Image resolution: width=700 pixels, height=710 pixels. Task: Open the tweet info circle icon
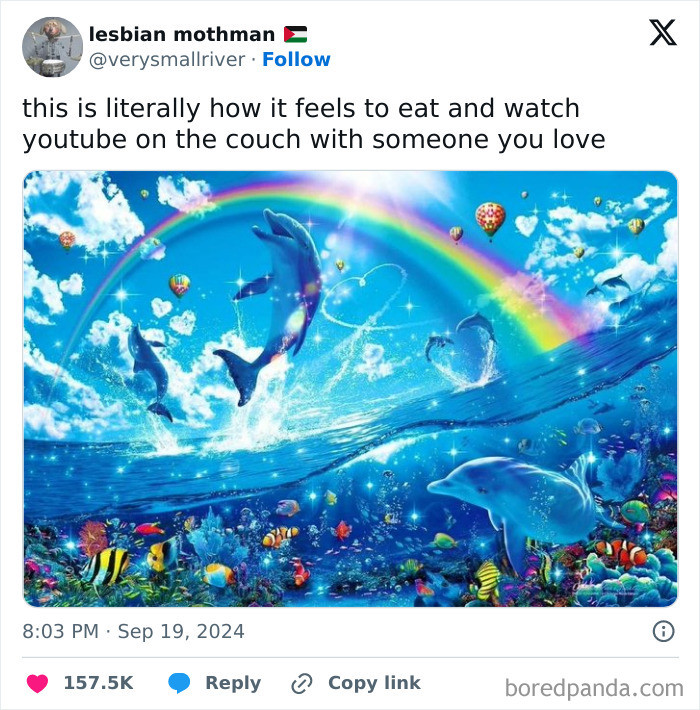[663, 631]
